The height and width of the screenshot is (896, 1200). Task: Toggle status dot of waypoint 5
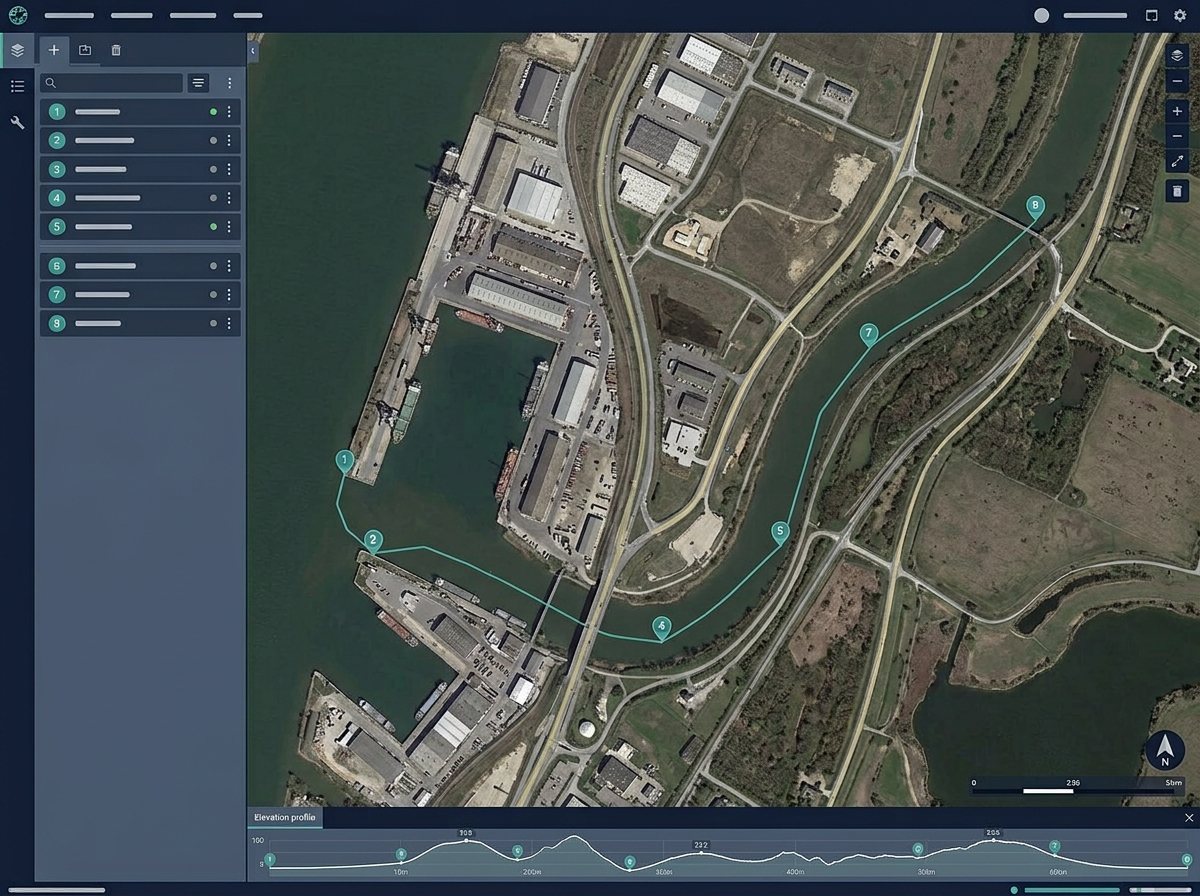coord(213,227)
